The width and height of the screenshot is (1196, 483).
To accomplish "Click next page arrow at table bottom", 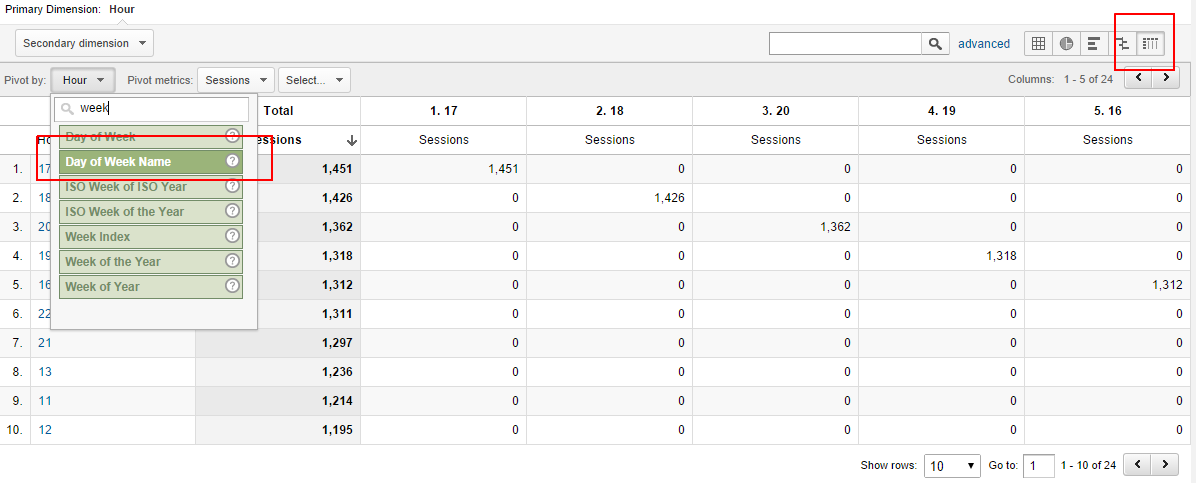I will pyautogui.click(x=1164, y=465).
